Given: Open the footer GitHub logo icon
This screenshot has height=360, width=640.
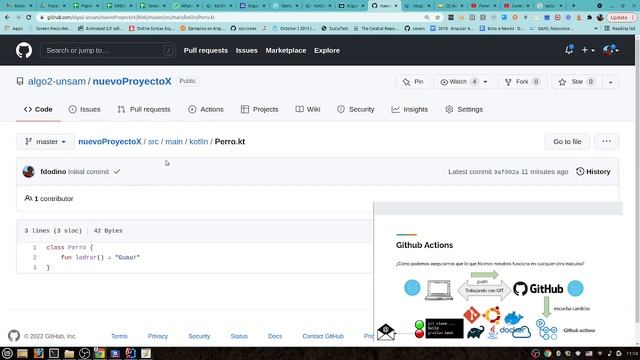Looking at the screenshot, I should (x=14, y=336).
